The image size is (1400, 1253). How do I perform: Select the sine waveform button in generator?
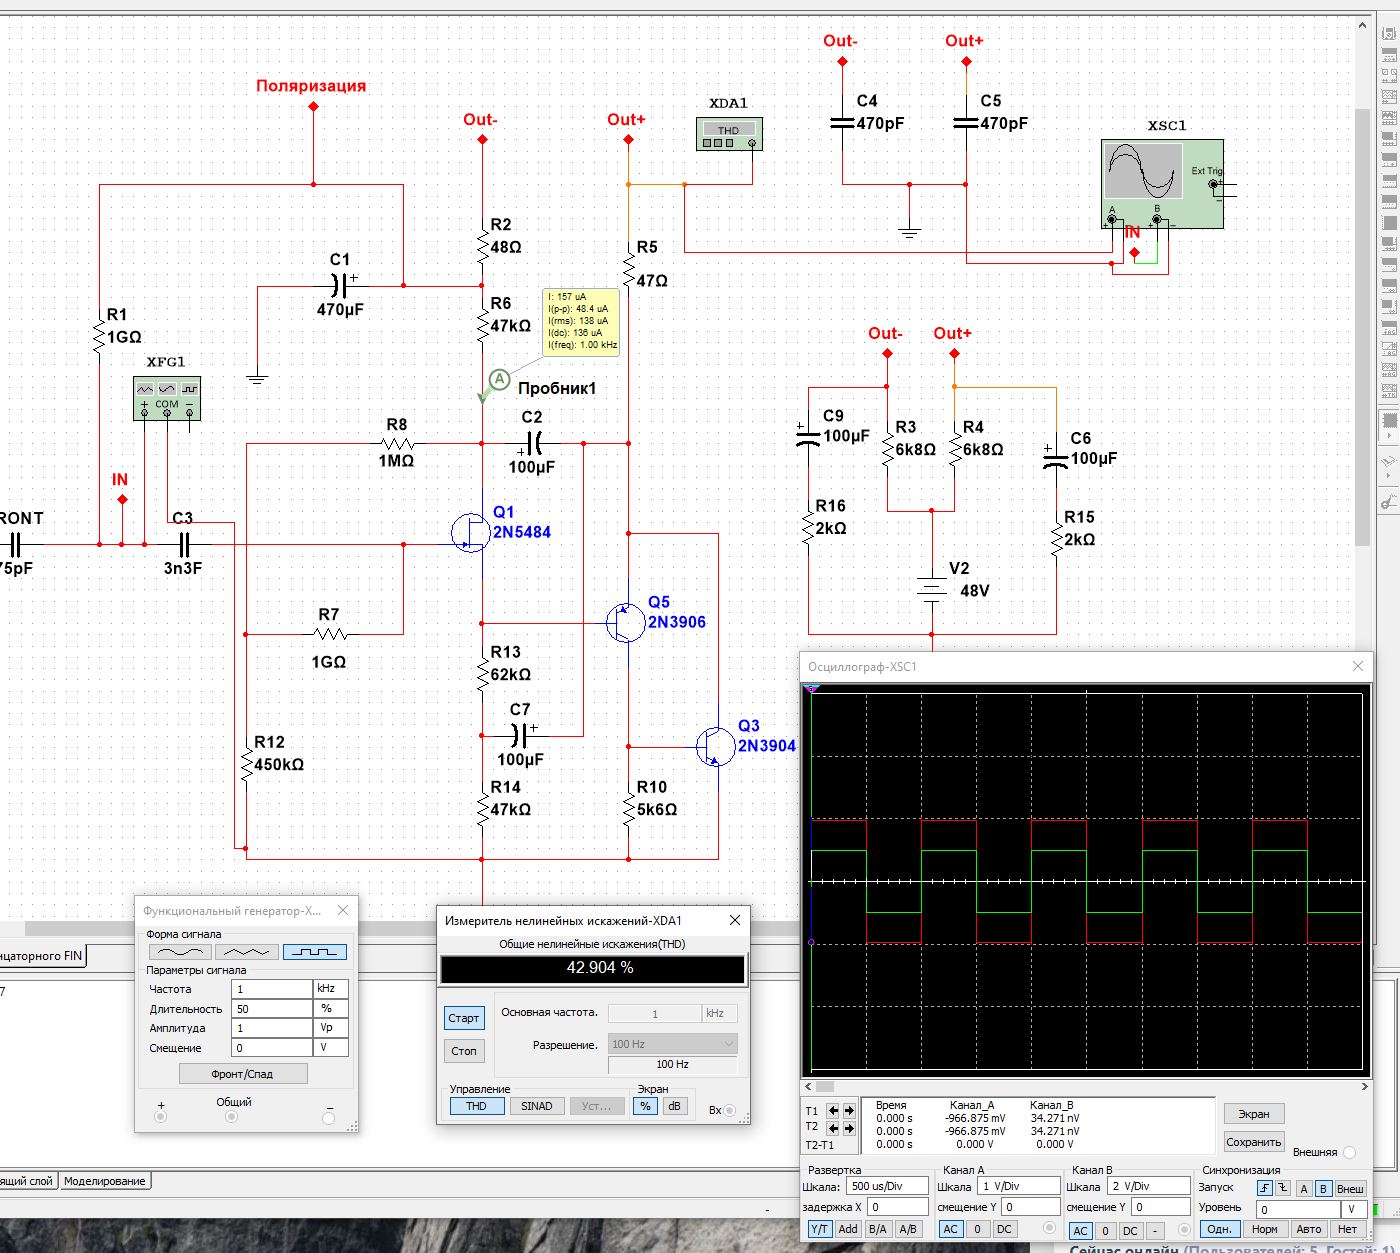(x=180, y=952)
